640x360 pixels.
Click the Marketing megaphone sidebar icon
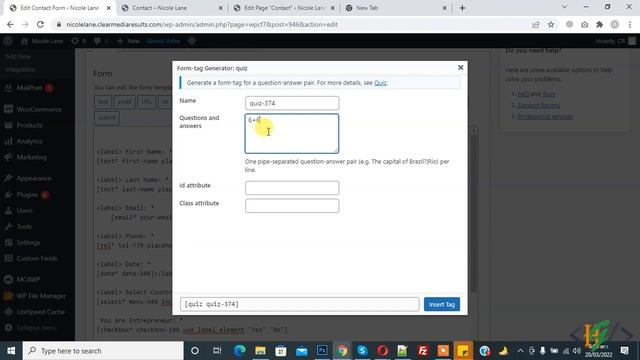tap(8, 157)
